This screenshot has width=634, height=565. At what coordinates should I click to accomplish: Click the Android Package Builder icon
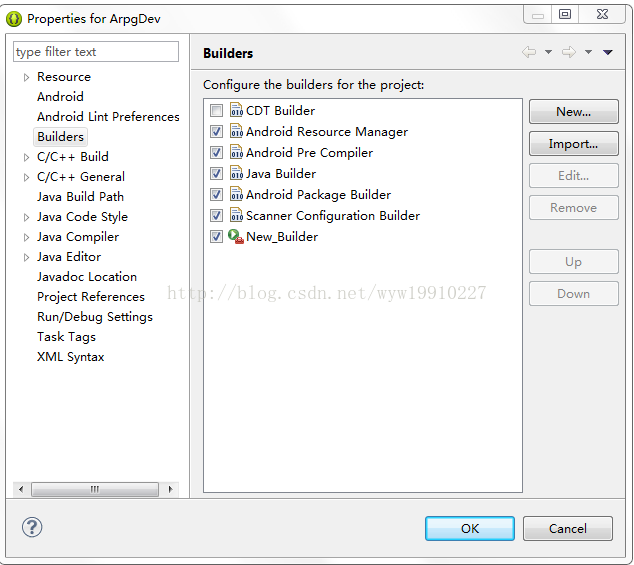[x=237, y=194]
